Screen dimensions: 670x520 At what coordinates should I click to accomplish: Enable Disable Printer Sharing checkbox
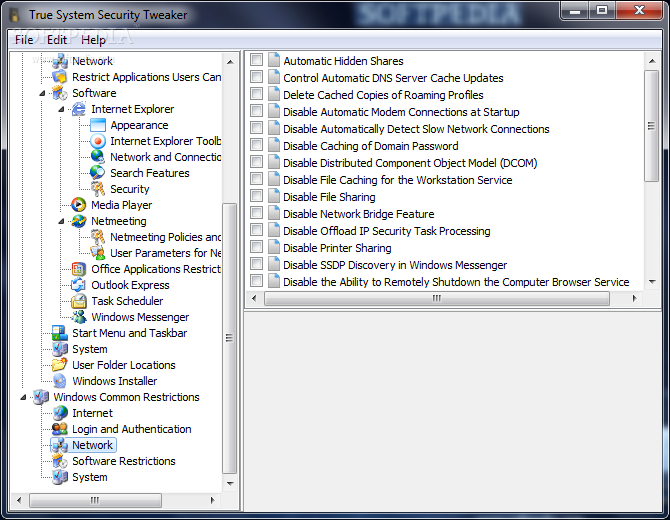(x=256, y=247)
